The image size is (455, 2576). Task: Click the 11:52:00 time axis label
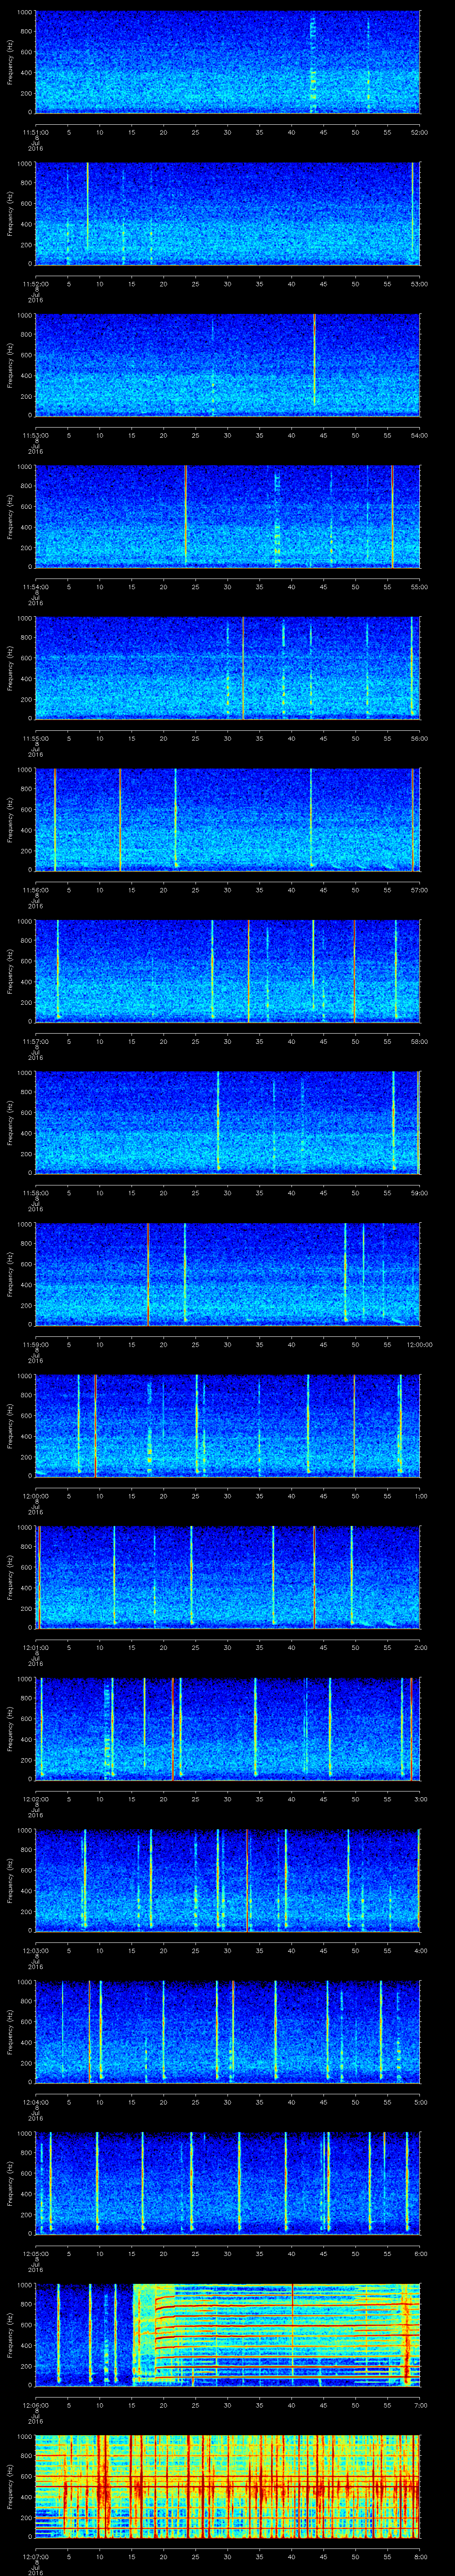pos(35,284)
